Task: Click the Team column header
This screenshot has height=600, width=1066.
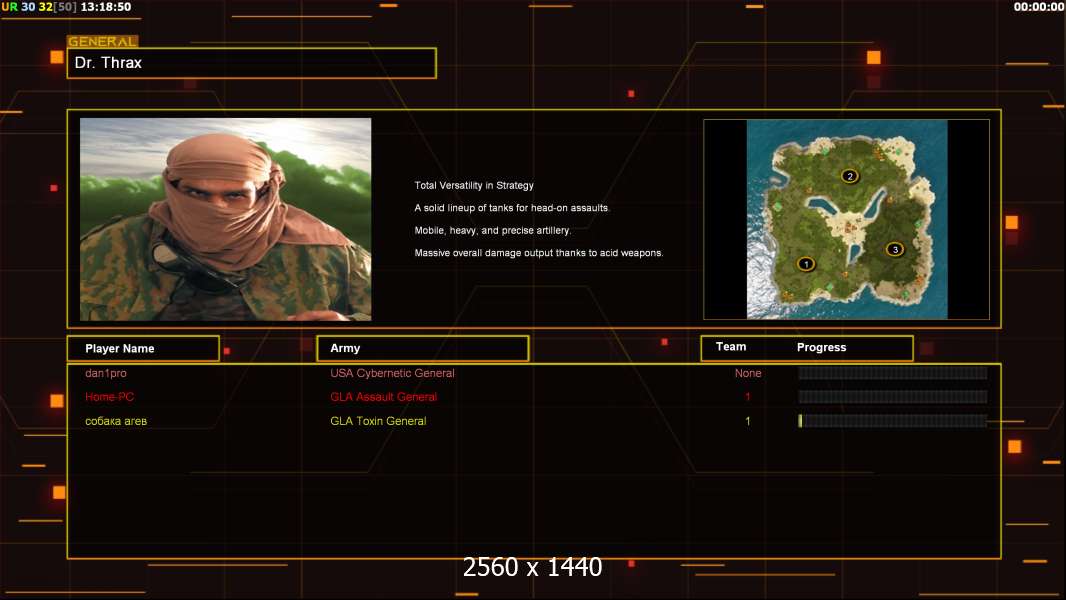Action: [x=731, y=347]
